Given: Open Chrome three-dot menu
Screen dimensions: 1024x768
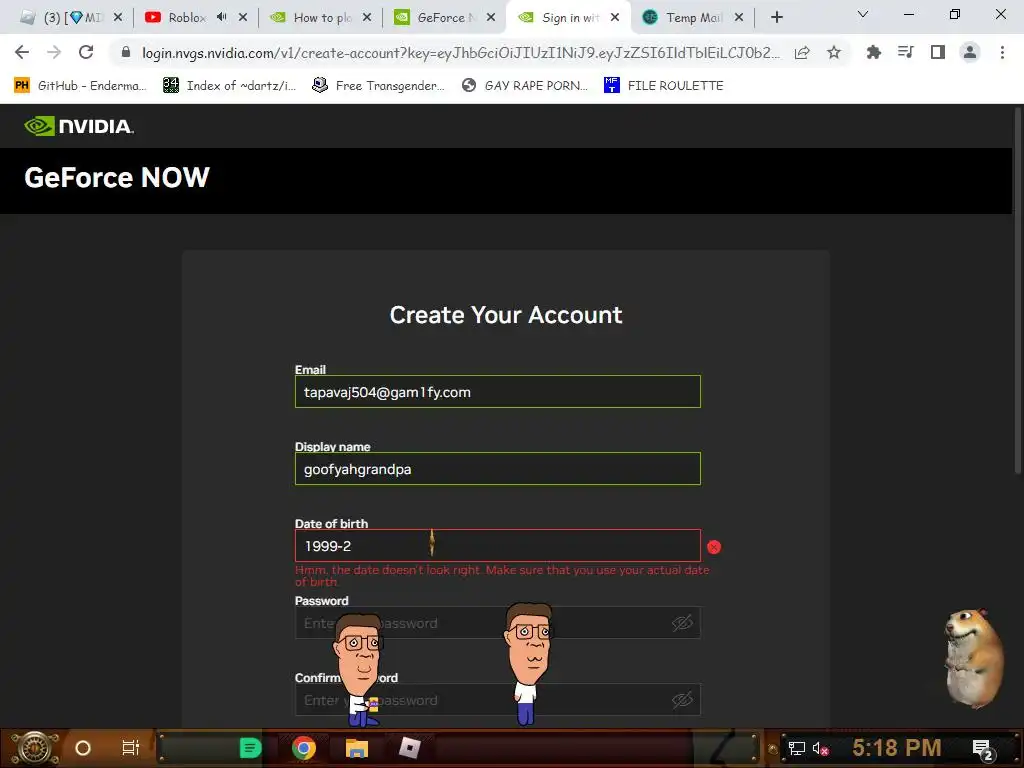Looking at the screenshot, I should (1002, 52).
